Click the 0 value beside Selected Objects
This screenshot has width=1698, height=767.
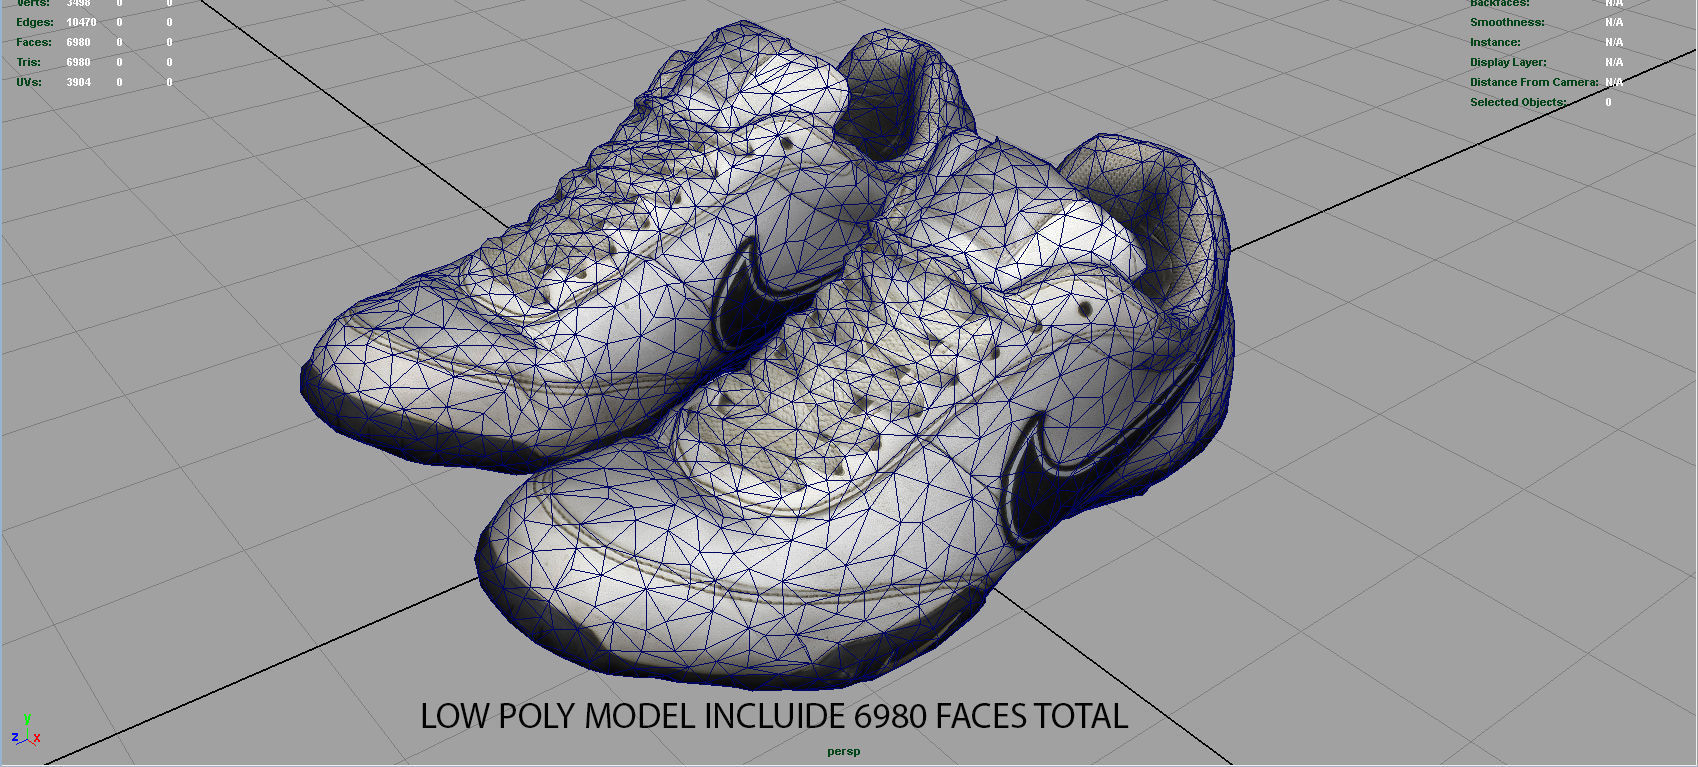pyautogui.click(x=1608, y=102)
